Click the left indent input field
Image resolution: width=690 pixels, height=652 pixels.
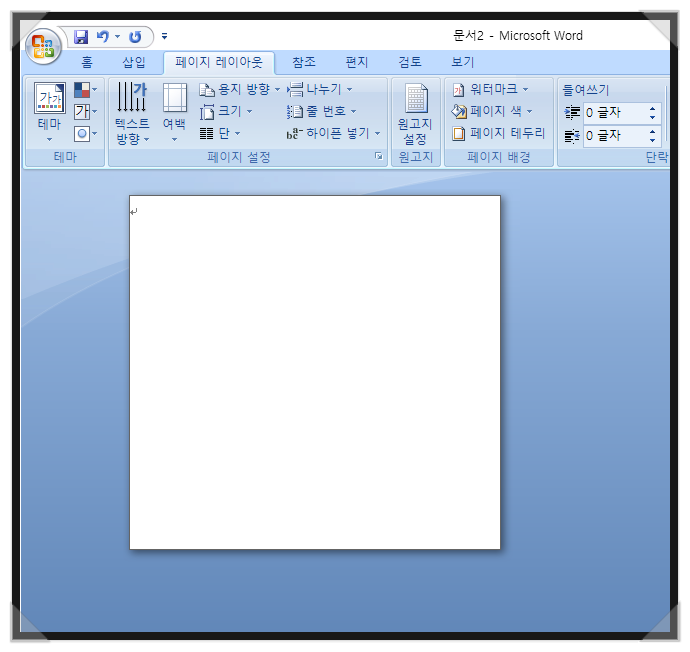point(615,113)
